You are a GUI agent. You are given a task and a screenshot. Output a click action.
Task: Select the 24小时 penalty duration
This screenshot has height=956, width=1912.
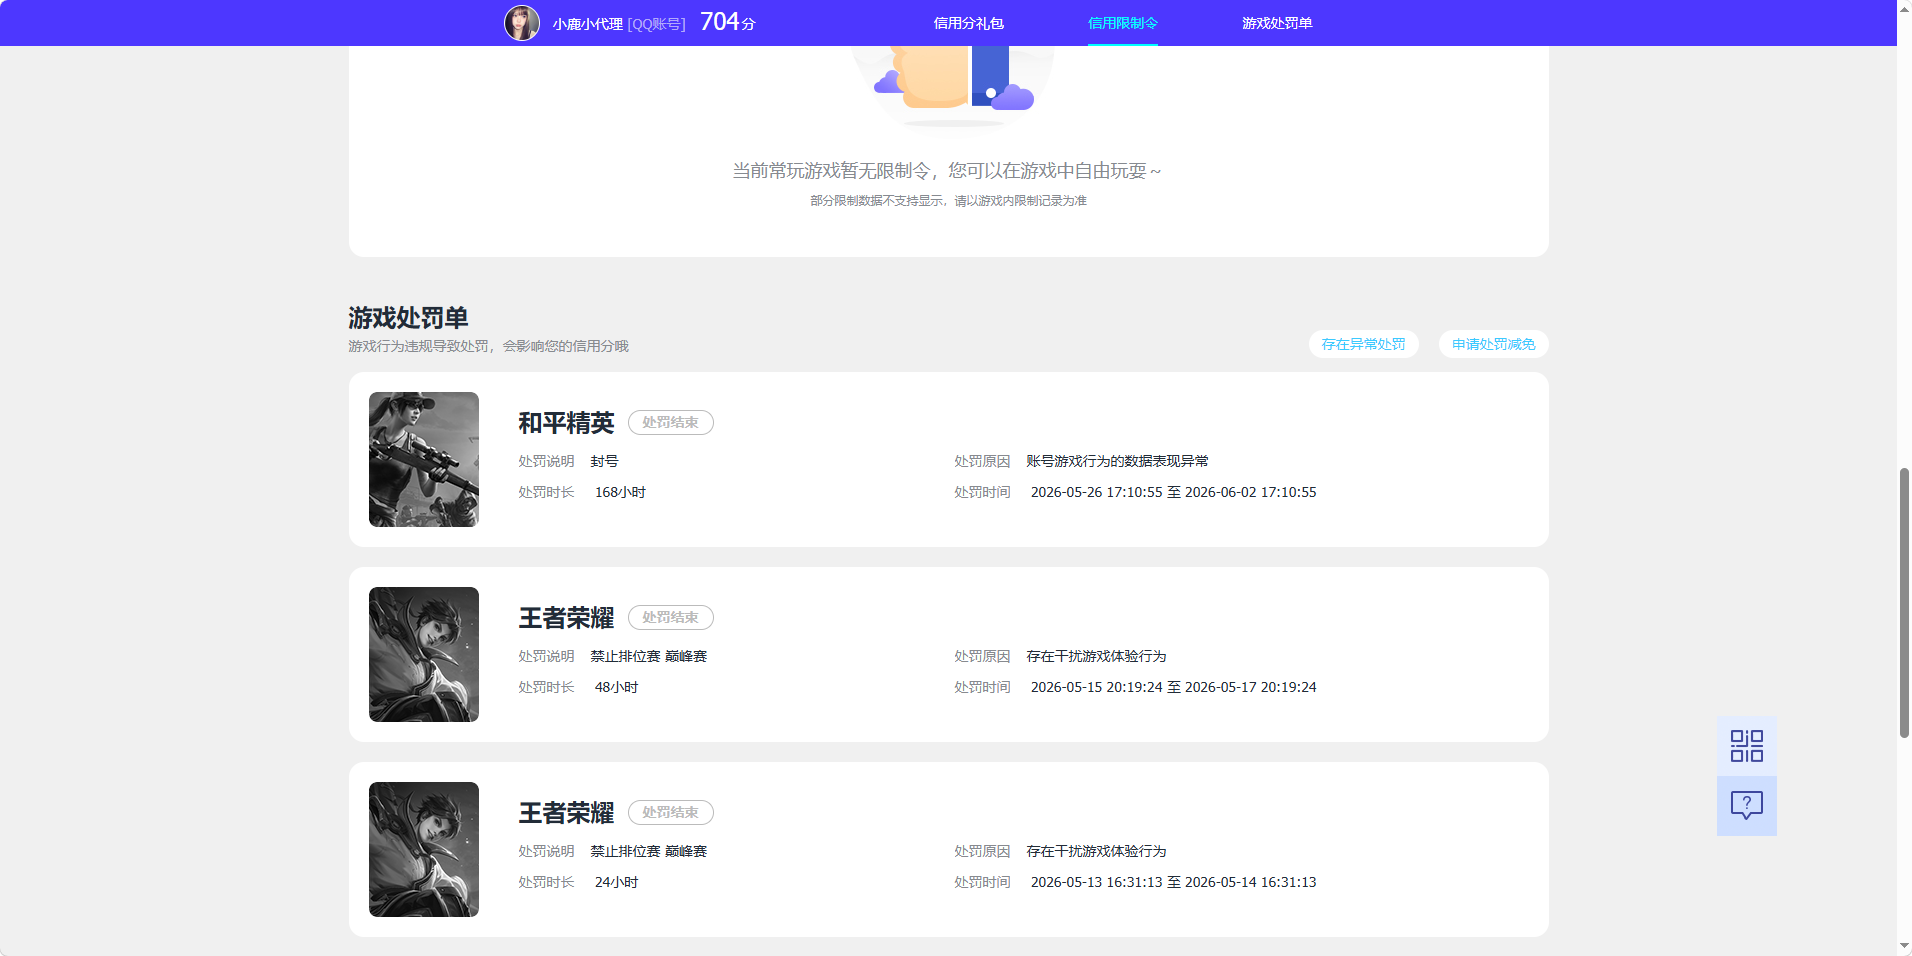coord(616,882)
